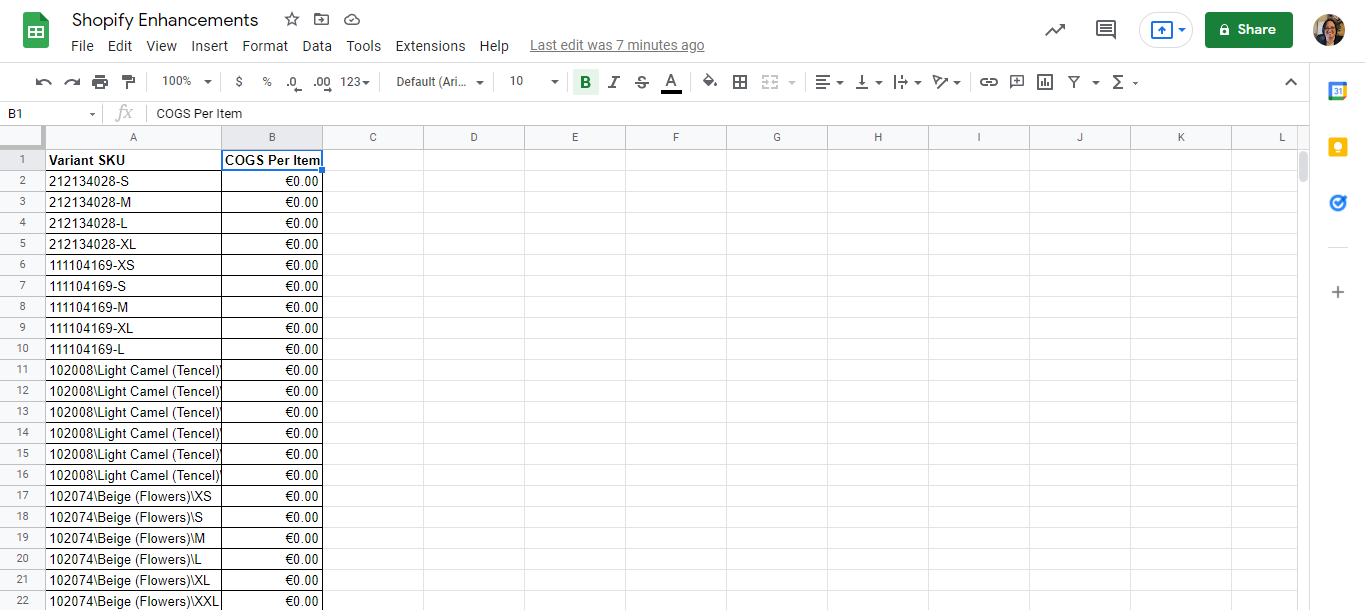Click the Print icon
The image size is (1365, 610).
pyautogui.click(x=100, y=82)
